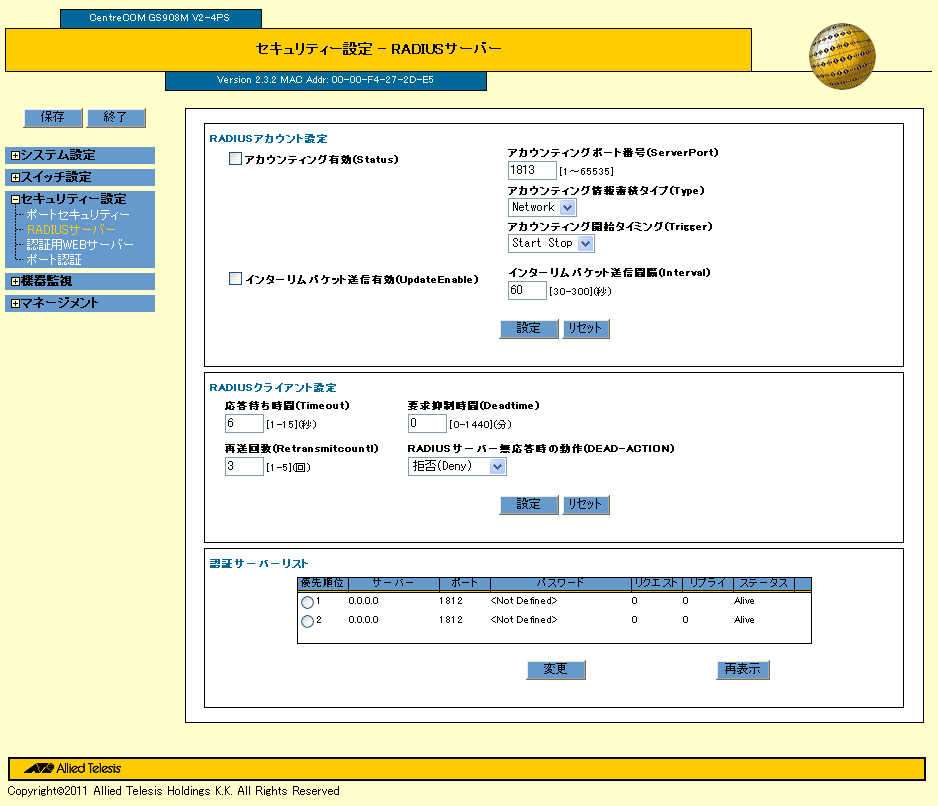Viewport: 938px width, 806px height.
Task: Click 設定 in RADIUSクライアント設定 section
Action: [x=529, y=504]
